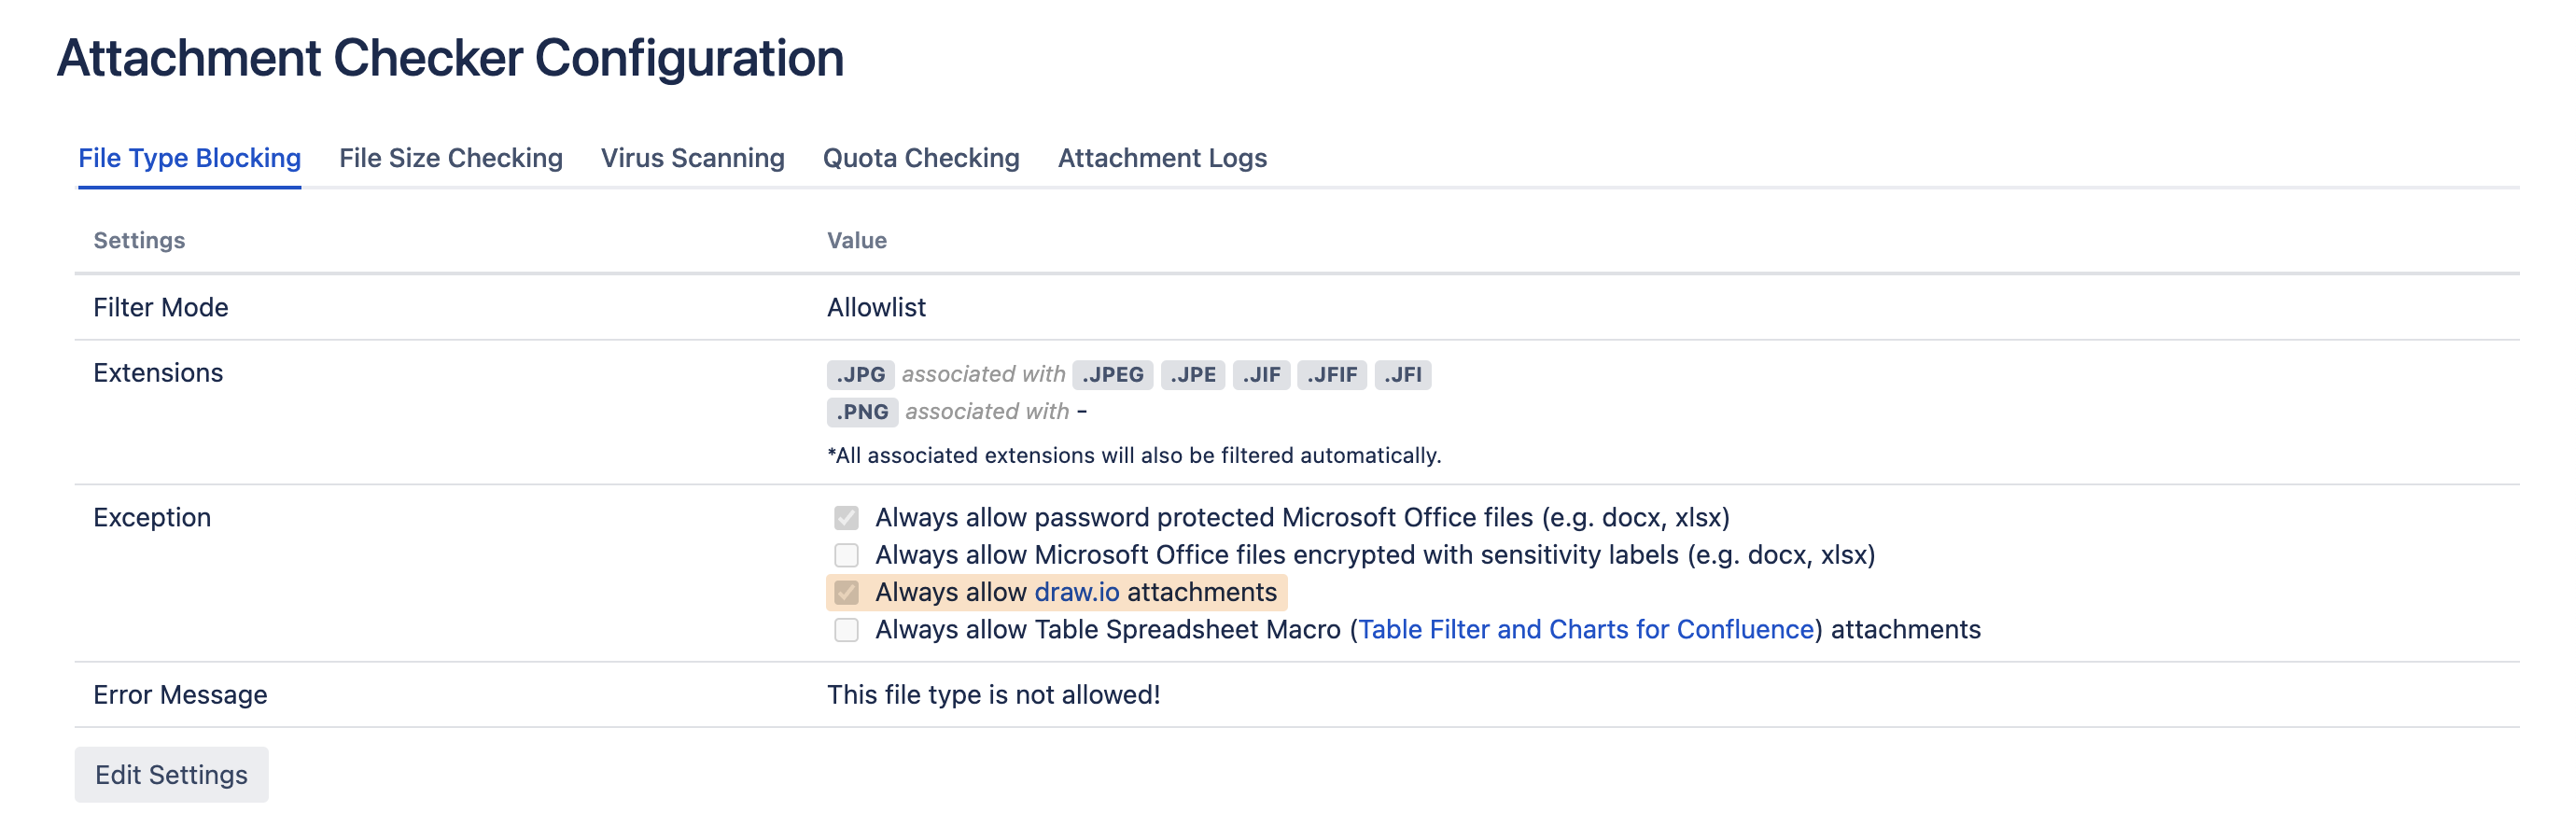The width and height of the screenshot is (2576, 840).
Task: Enable Table Spreadsheet Macro attachments exception
Action: point(846,630)
